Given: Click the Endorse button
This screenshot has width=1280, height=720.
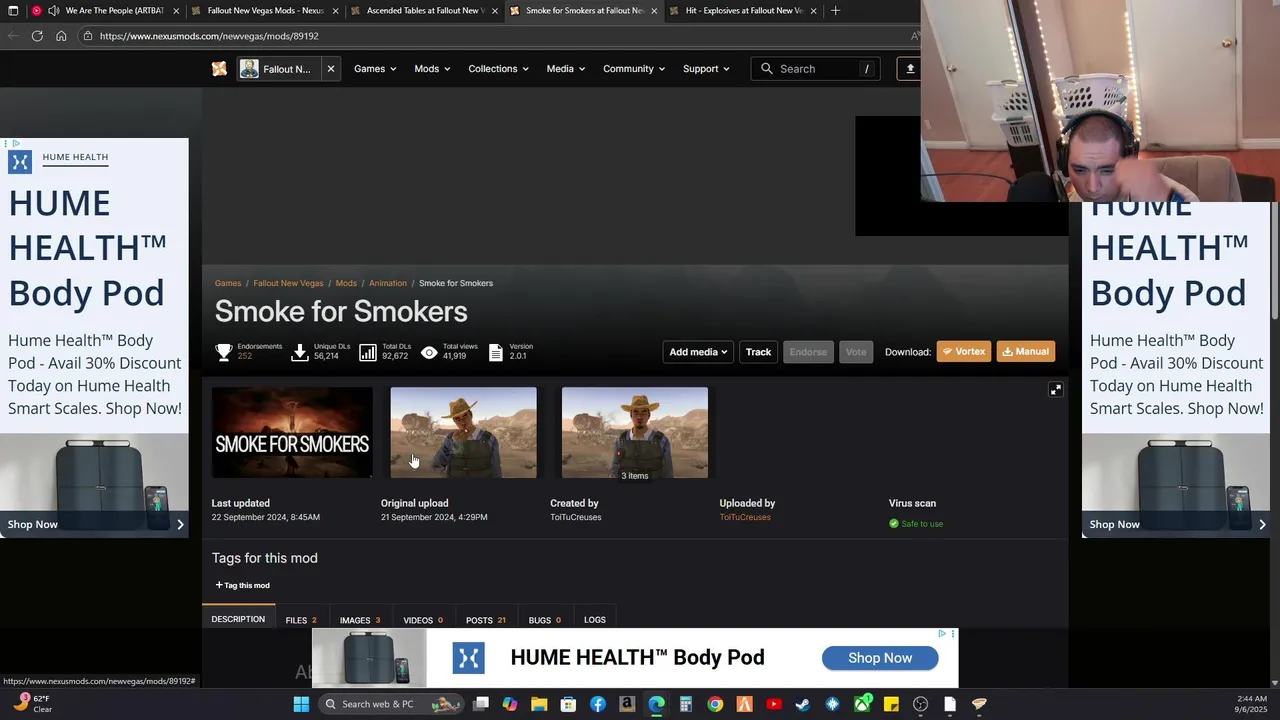Looking at the screenshot, I should click(808, 352).
